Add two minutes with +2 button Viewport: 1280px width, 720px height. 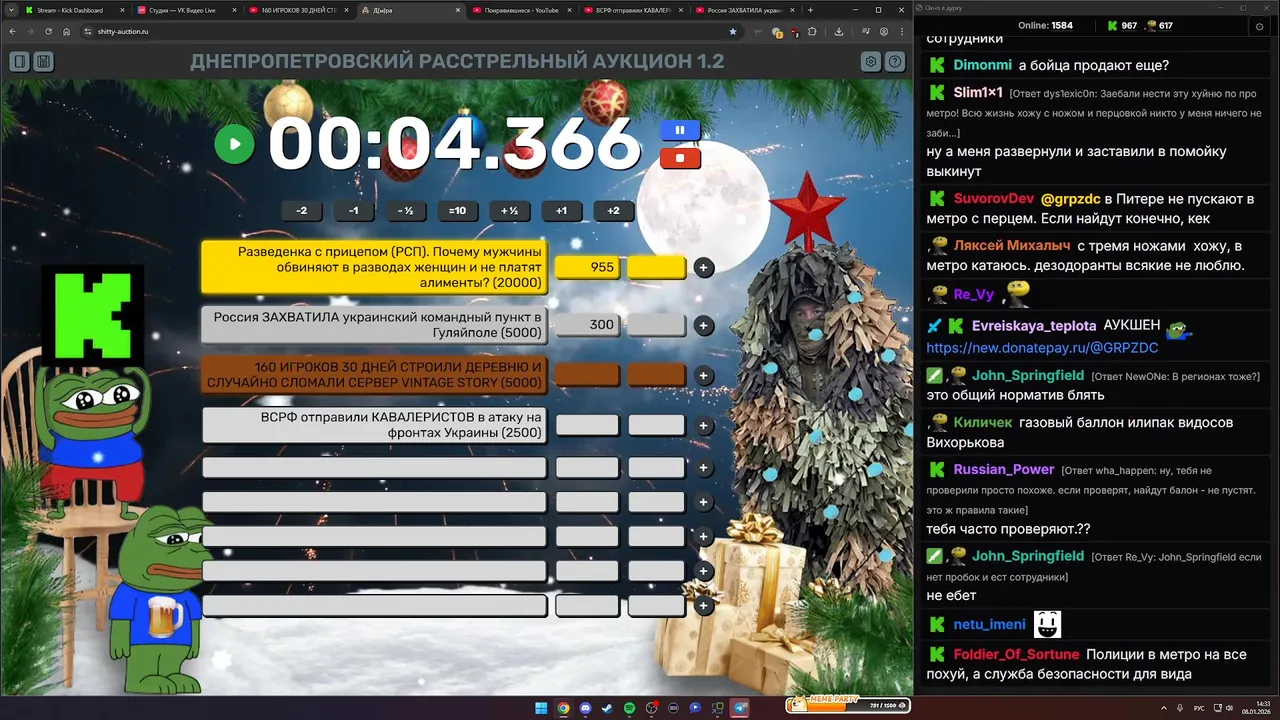click(613, 211)
